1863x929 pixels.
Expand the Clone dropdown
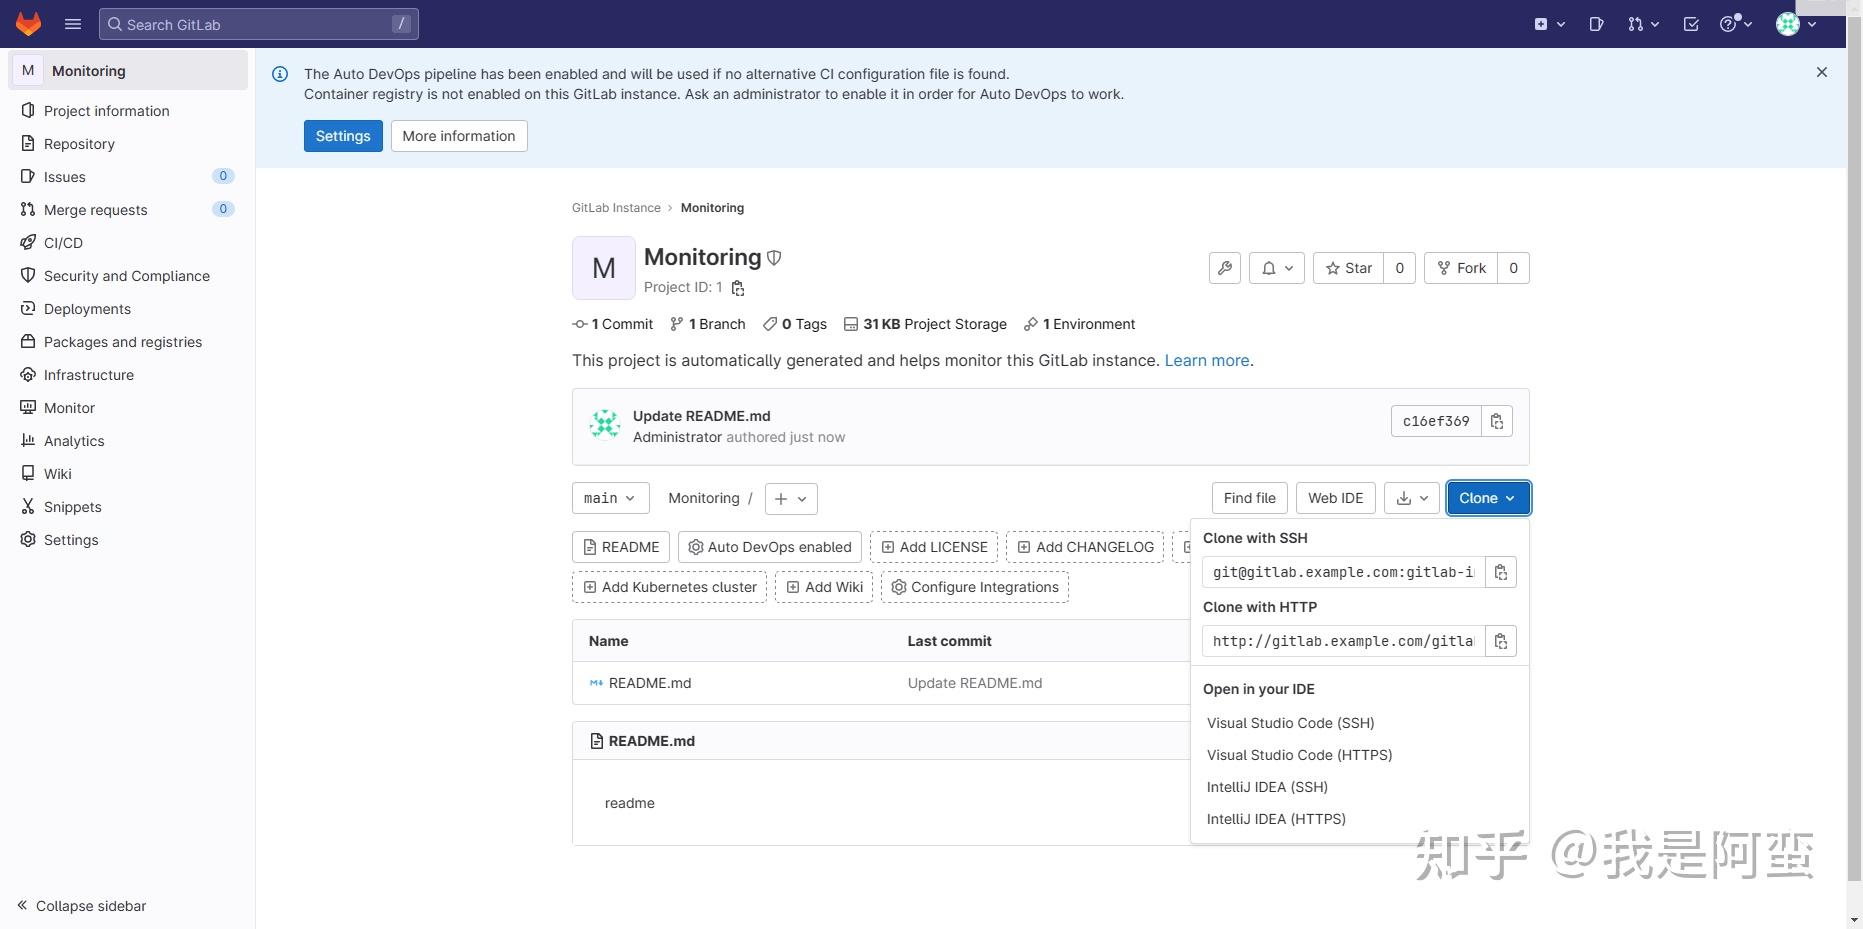click(1487, 497)
